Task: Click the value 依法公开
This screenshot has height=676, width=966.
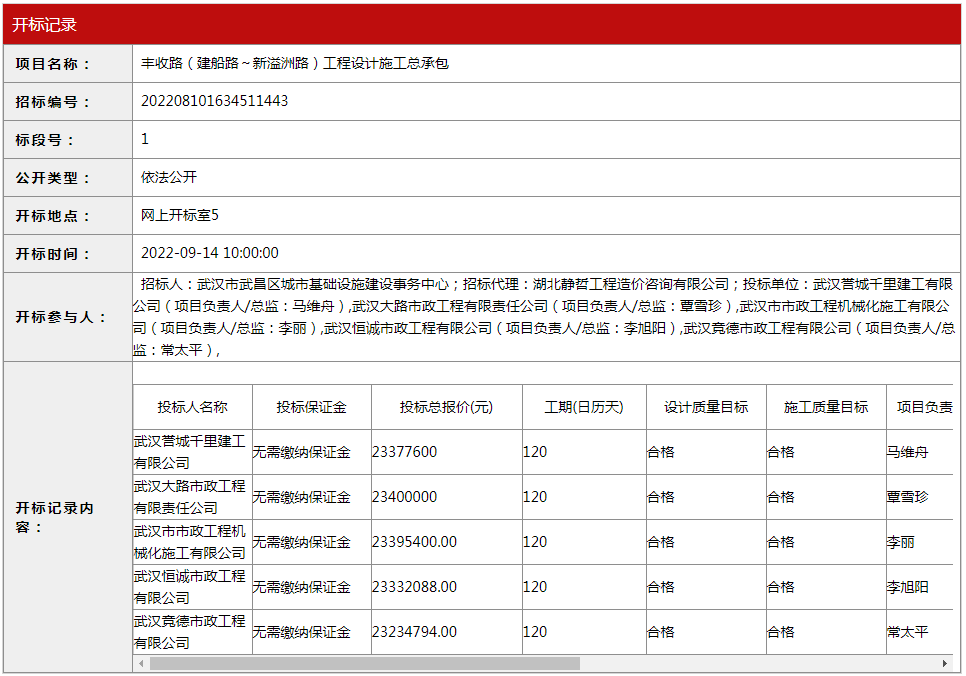Action: coord(169,177)
